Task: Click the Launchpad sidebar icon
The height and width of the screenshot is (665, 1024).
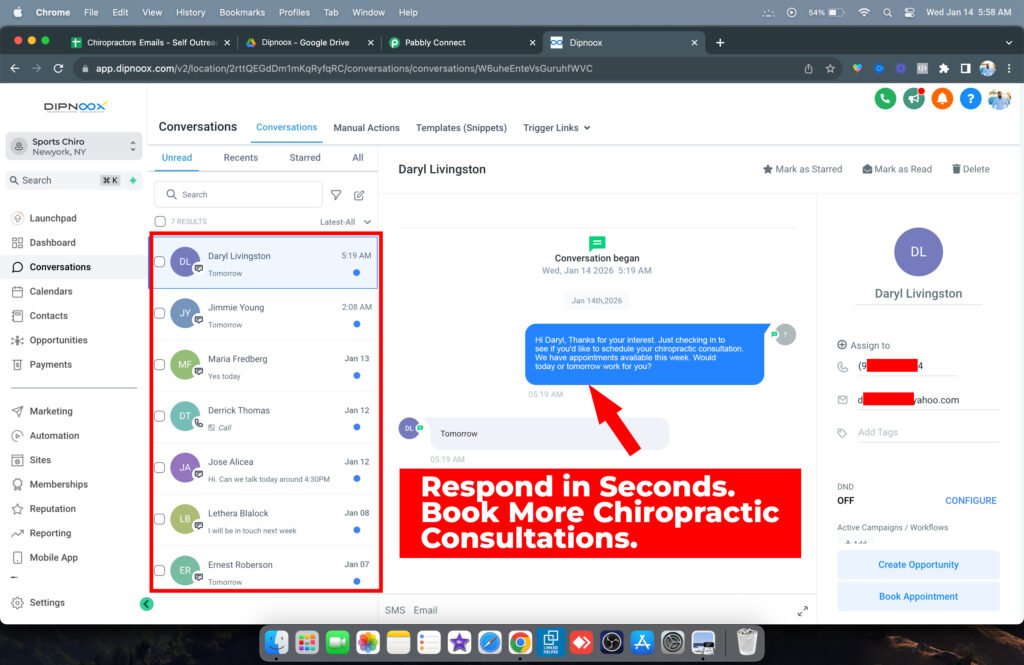Action: 18,218
